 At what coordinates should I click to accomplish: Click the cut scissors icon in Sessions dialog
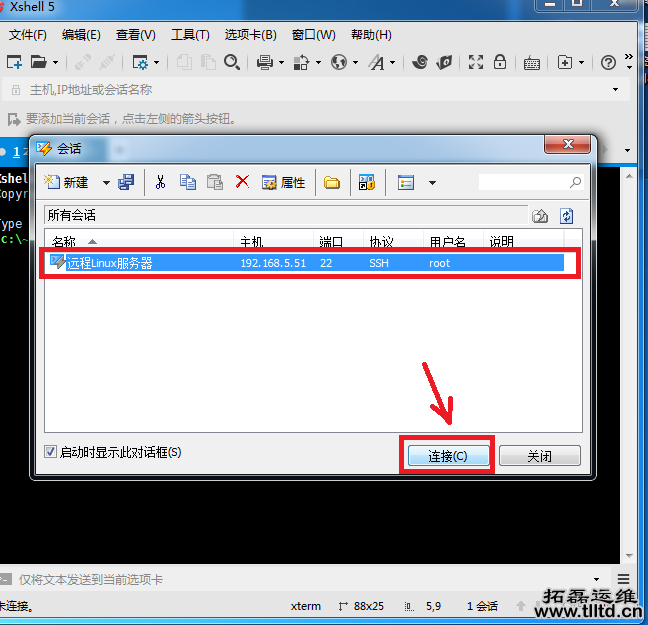tap(159, 182)
